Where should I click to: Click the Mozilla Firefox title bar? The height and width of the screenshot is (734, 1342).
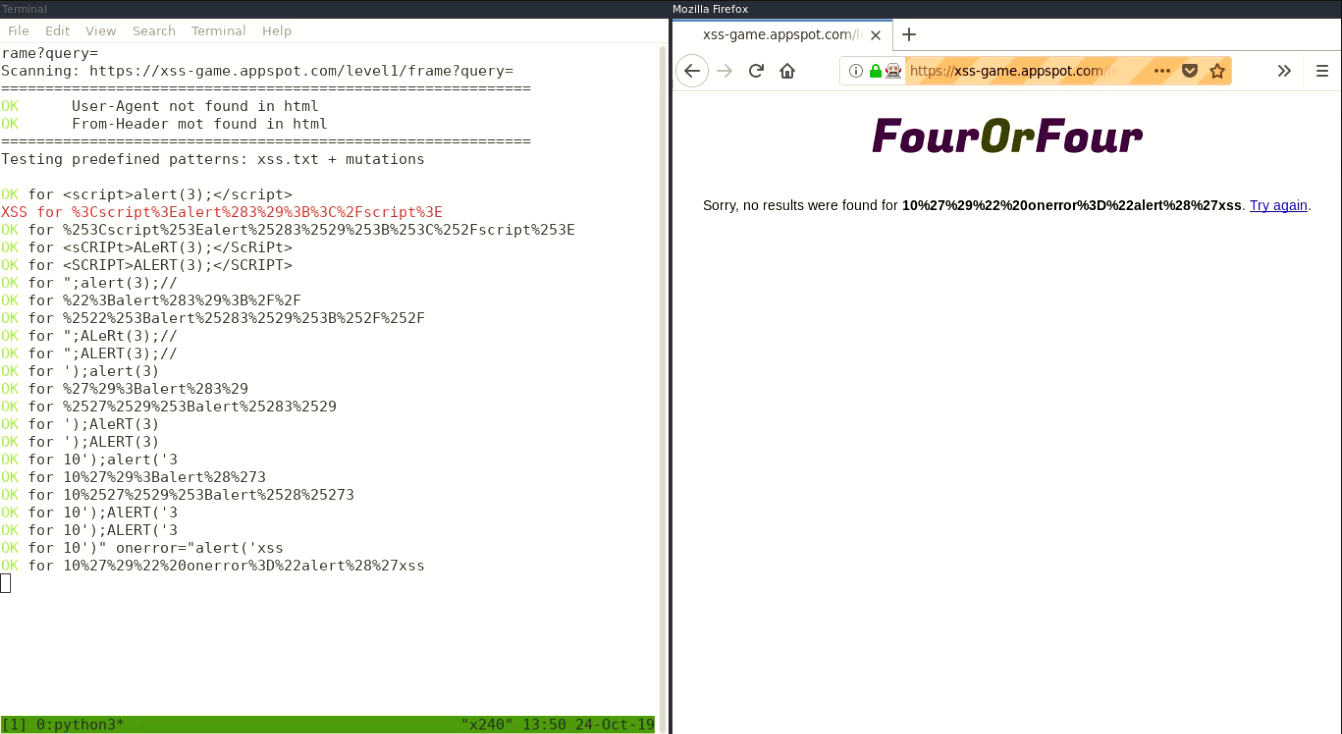1006,9
